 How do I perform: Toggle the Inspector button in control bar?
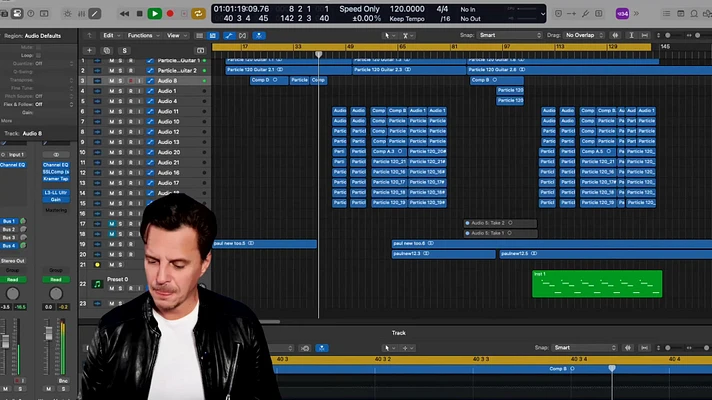point(17,14)
